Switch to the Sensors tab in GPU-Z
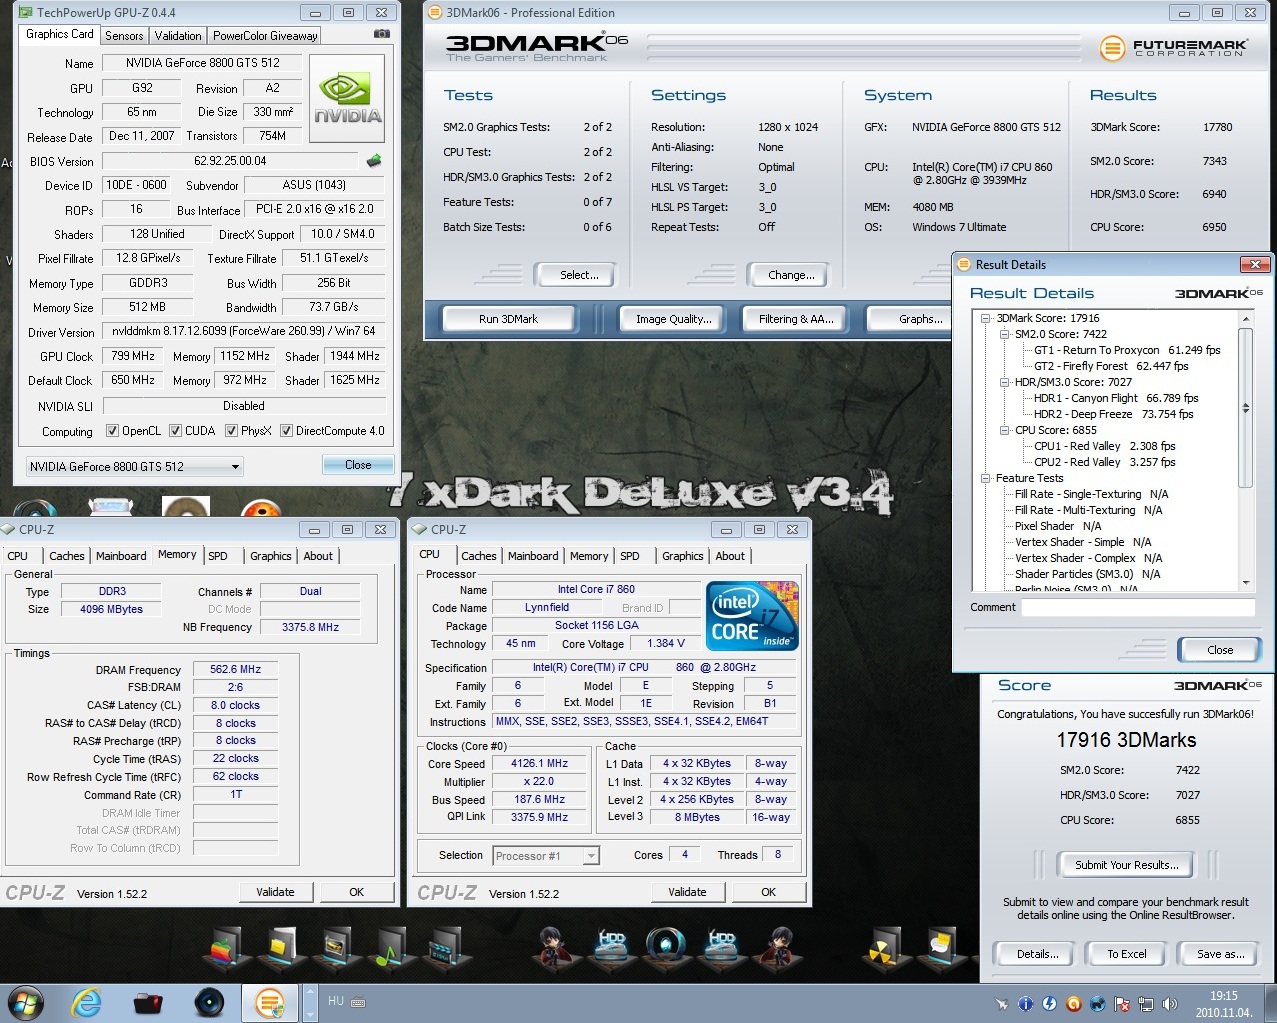Image resolution: width=1277 pixels, height=1023 pixels. click(x=124, y=35)
